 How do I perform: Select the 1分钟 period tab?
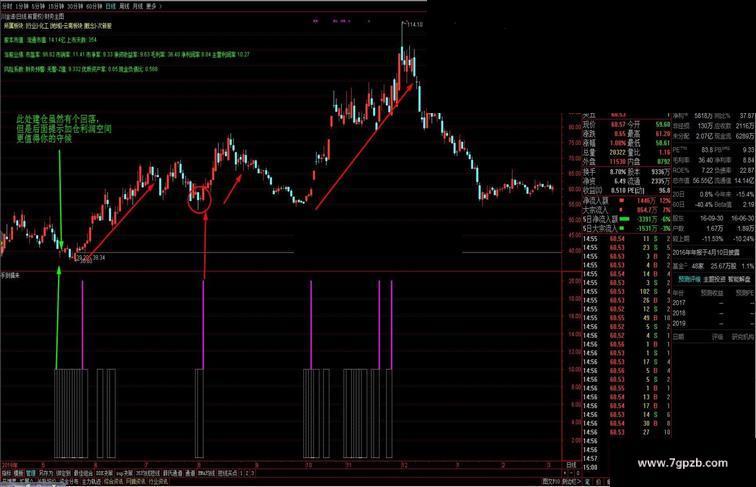(x=22, y=6)
